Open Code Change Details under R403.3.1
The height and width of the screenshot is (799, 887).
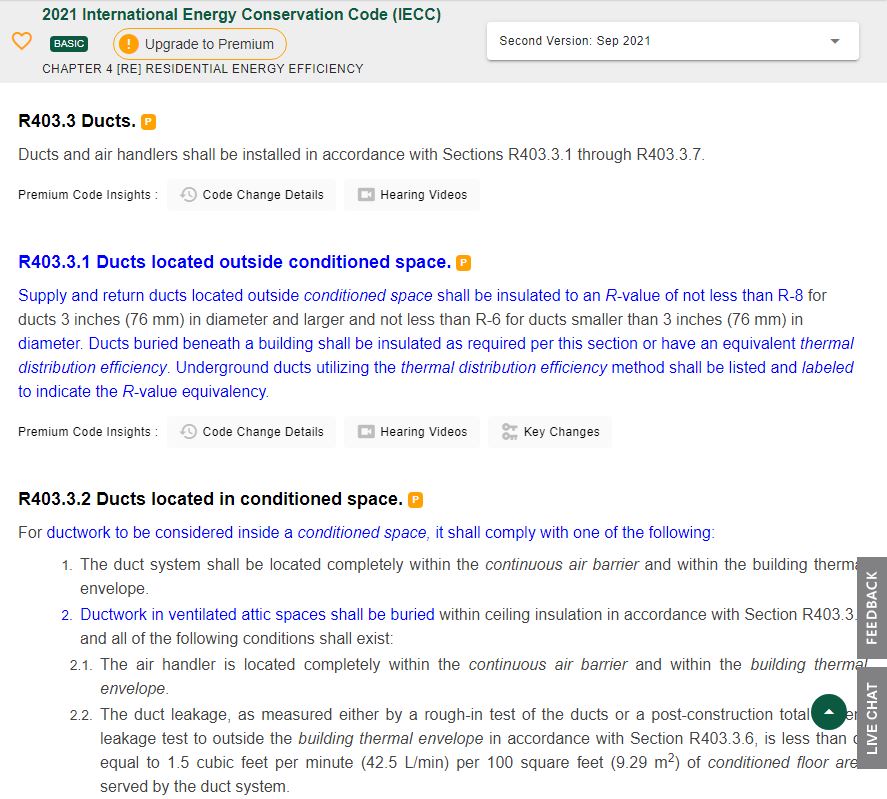[252, 432]
